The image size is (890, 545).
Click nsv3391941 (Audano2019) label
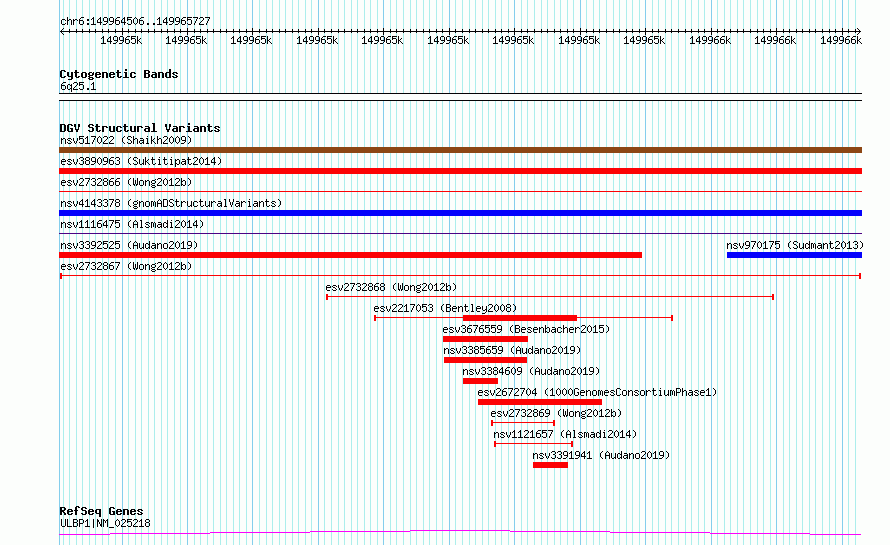click(601, 455)
